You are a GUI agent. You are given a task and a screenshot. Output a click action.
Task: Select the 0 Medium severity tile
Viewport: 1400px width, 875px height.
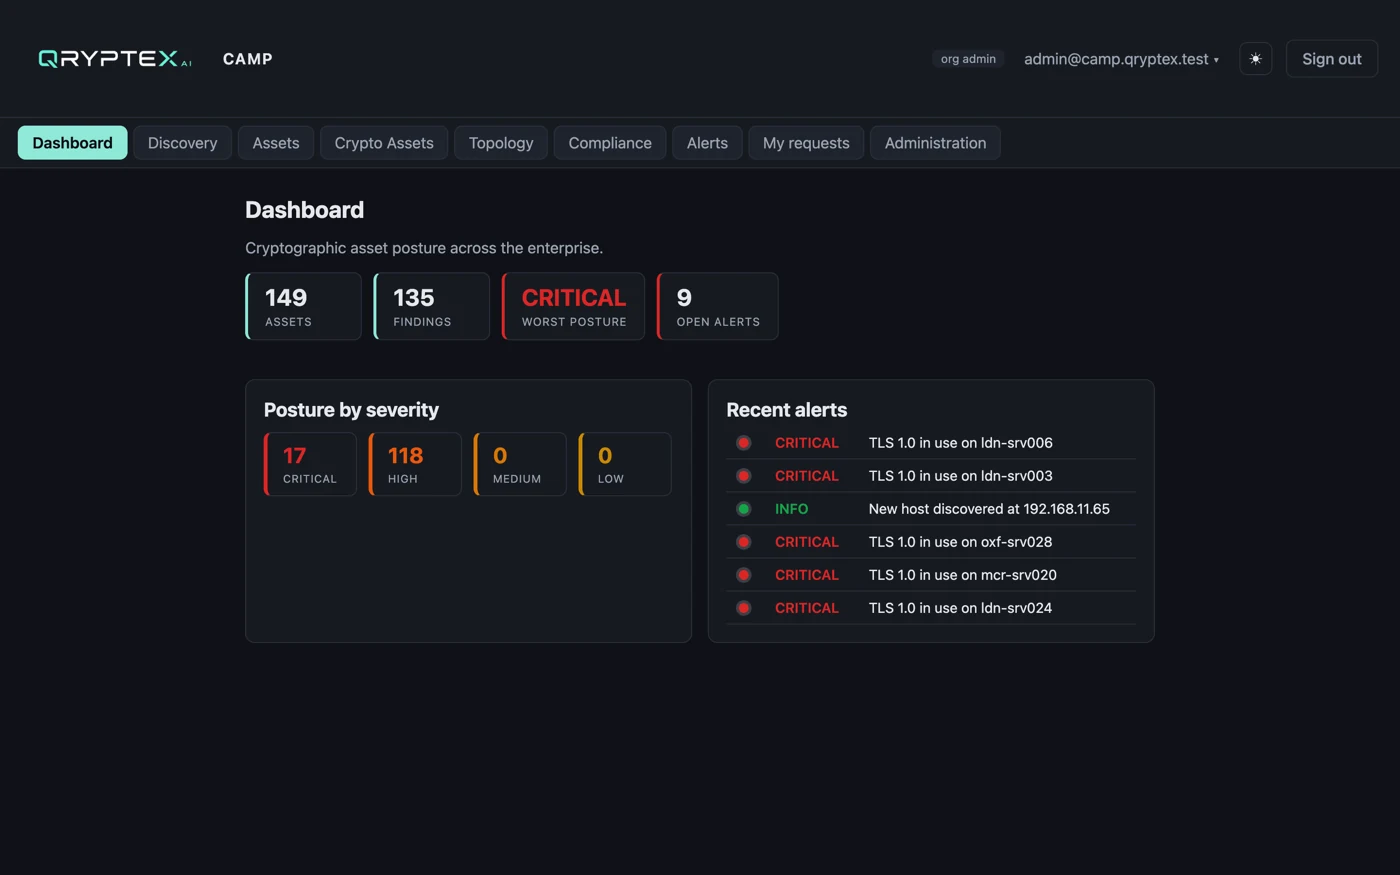520,464
